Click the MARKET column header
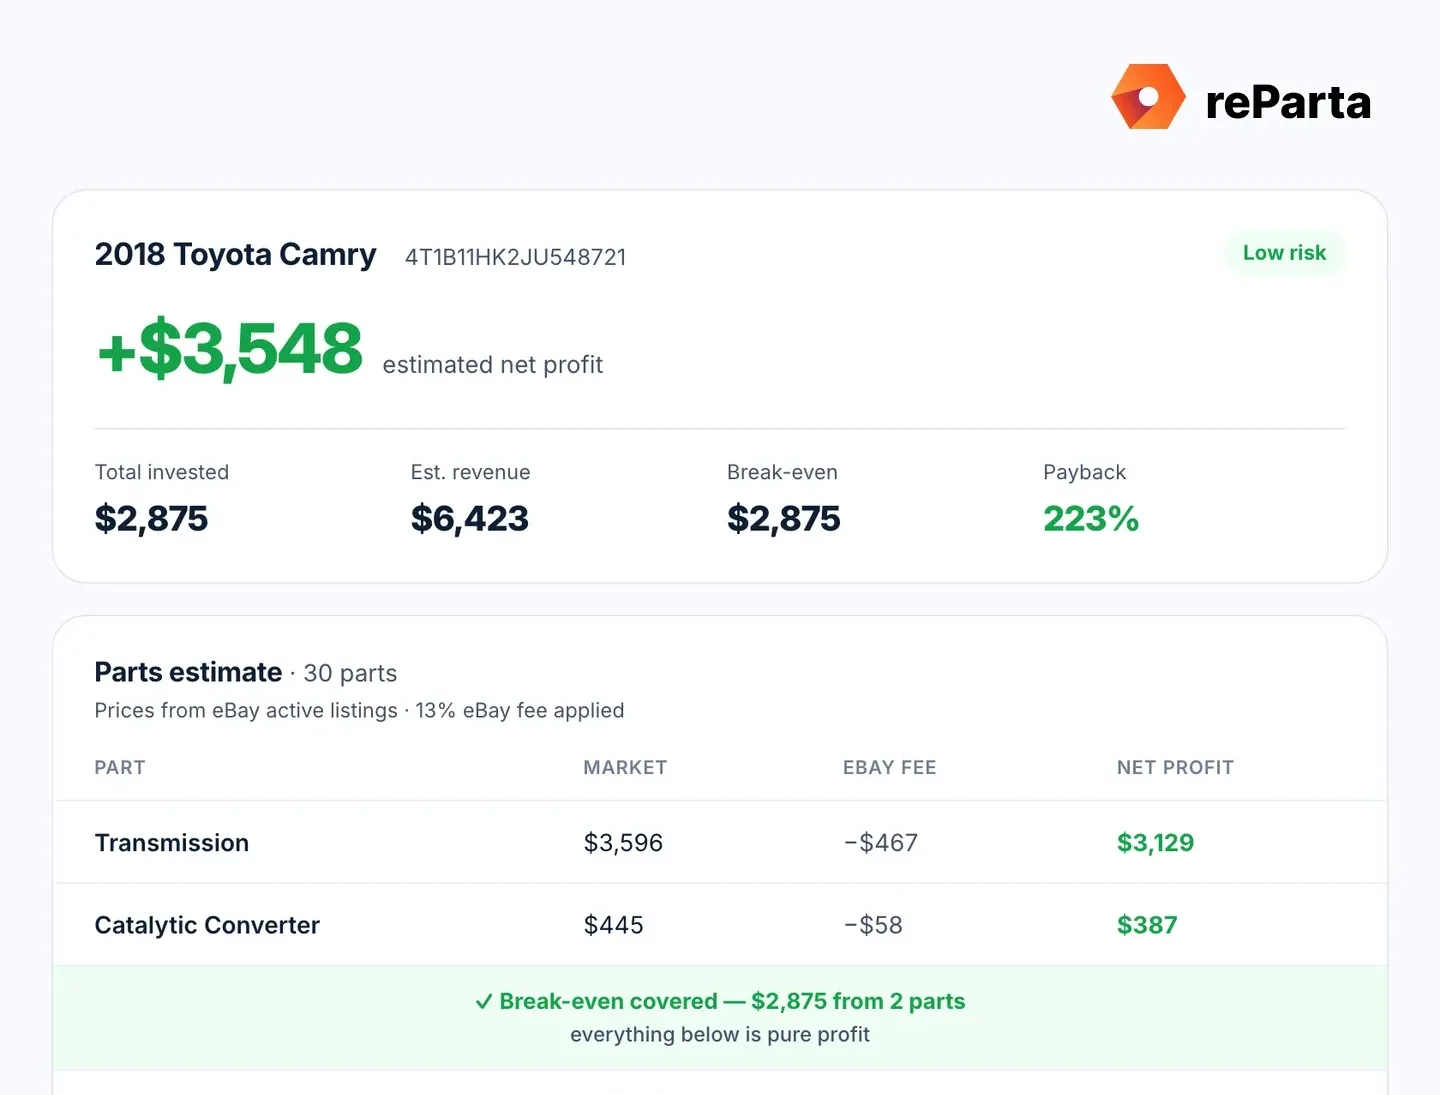This screenshot has height=1095, width=1440. 625,767
